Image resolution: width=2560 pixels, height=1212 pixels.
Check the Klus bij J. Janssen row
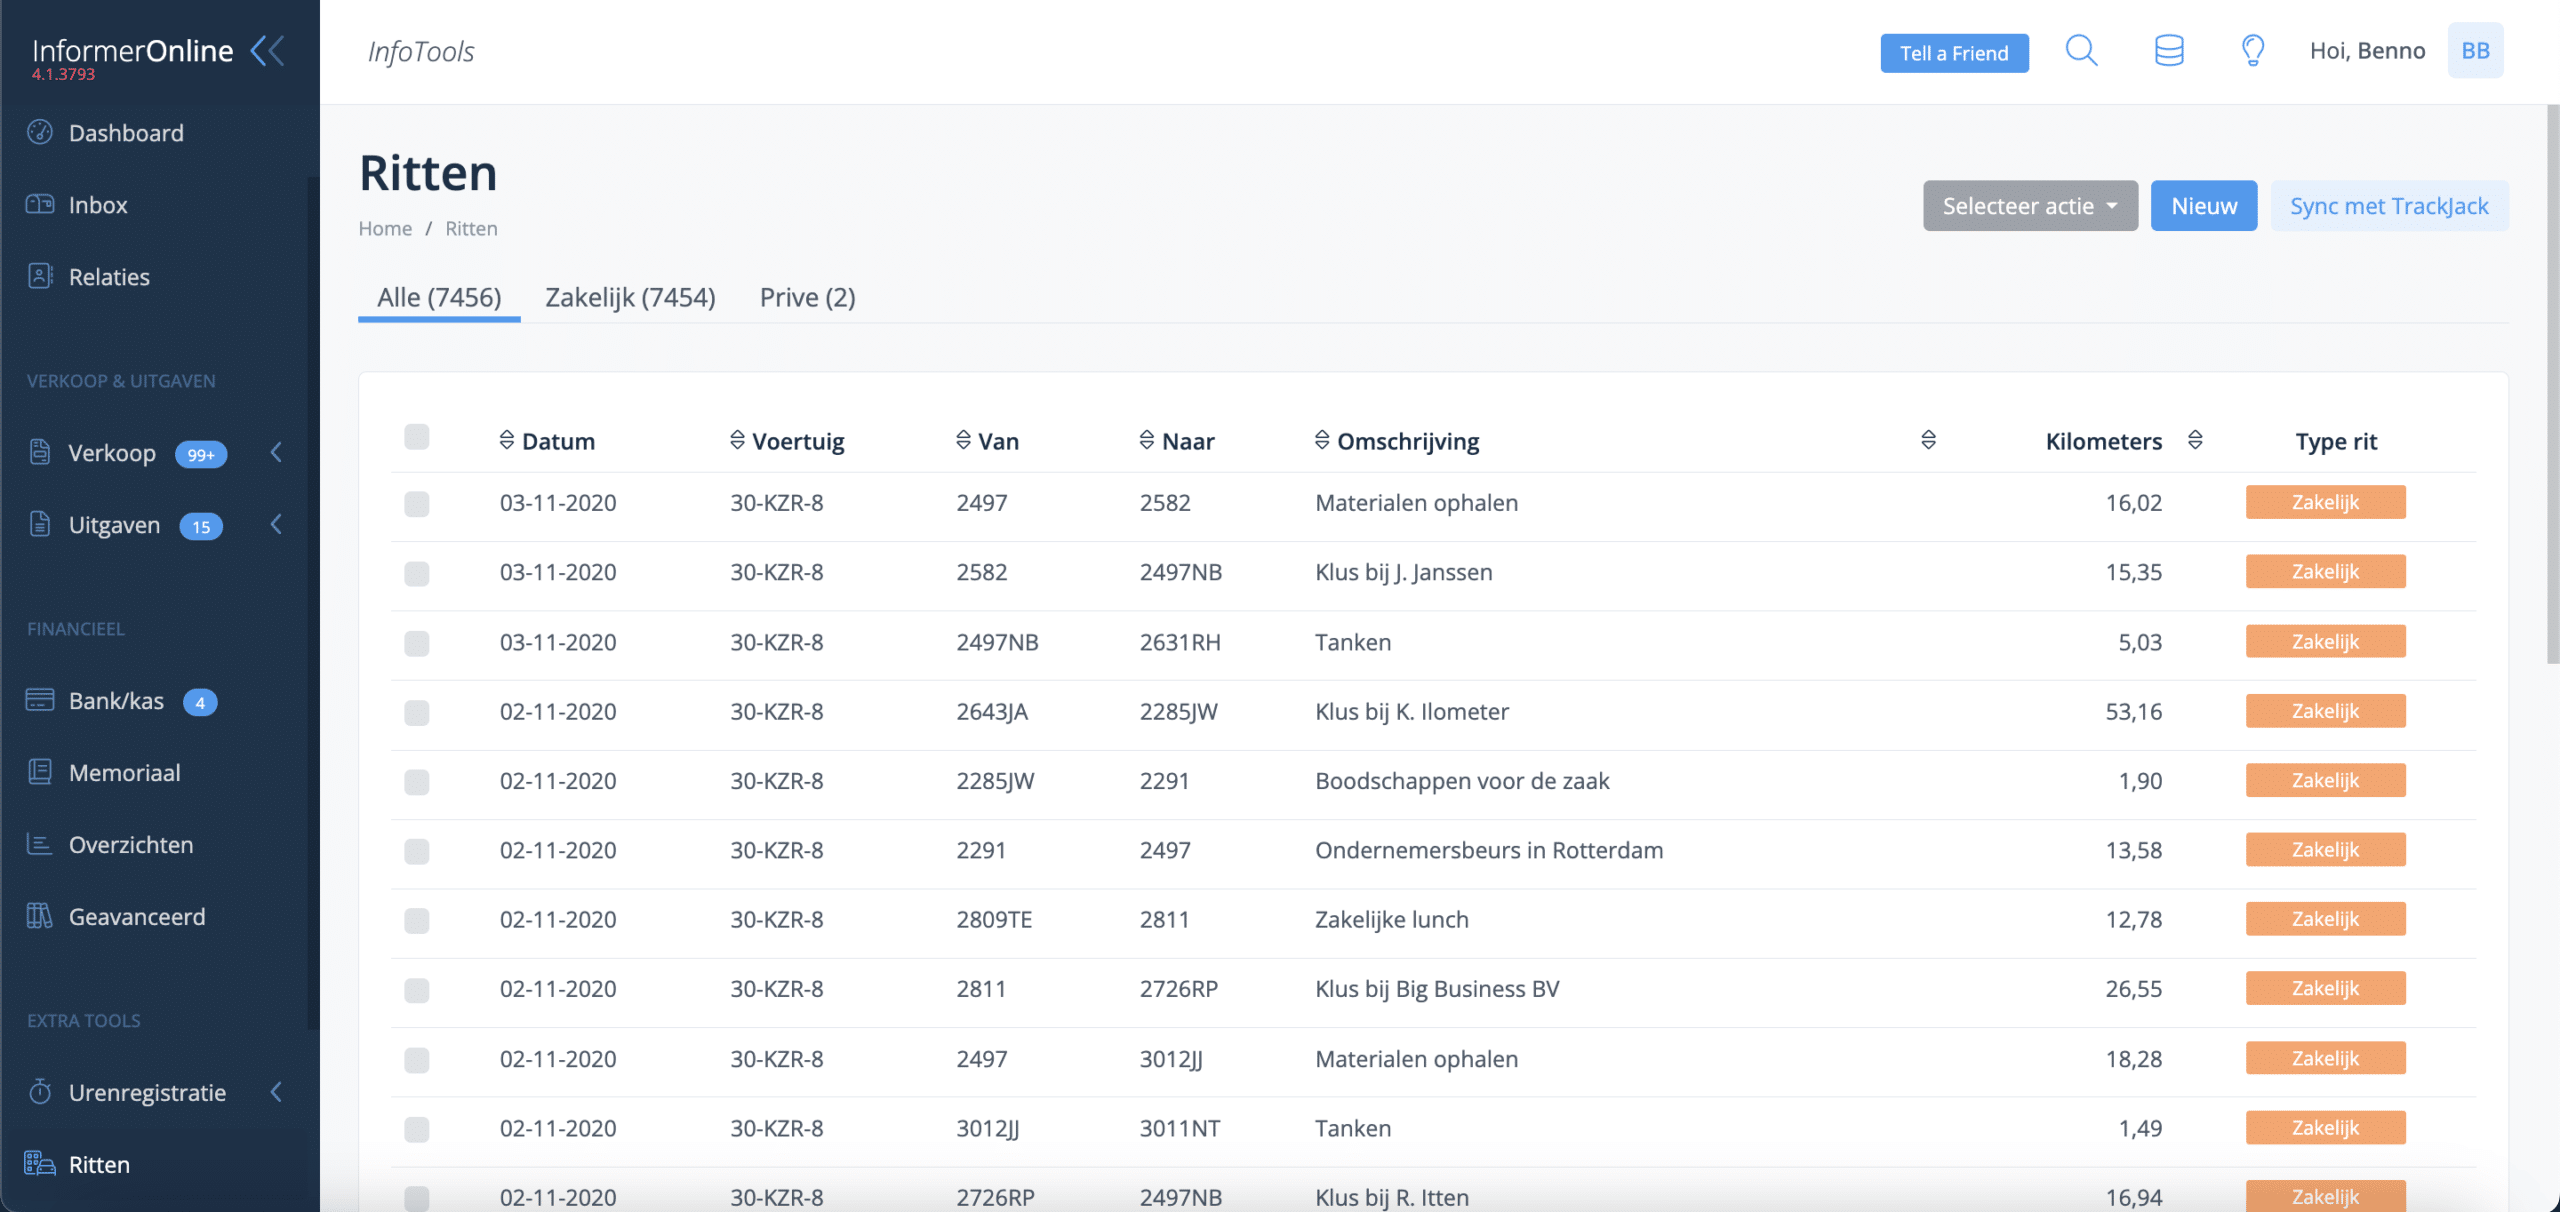click(417, 573)
